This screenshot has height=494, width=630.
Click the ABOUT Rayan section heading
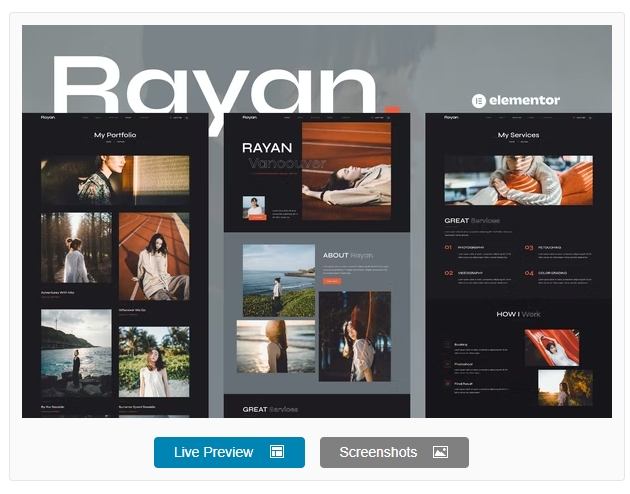(348, 255)
